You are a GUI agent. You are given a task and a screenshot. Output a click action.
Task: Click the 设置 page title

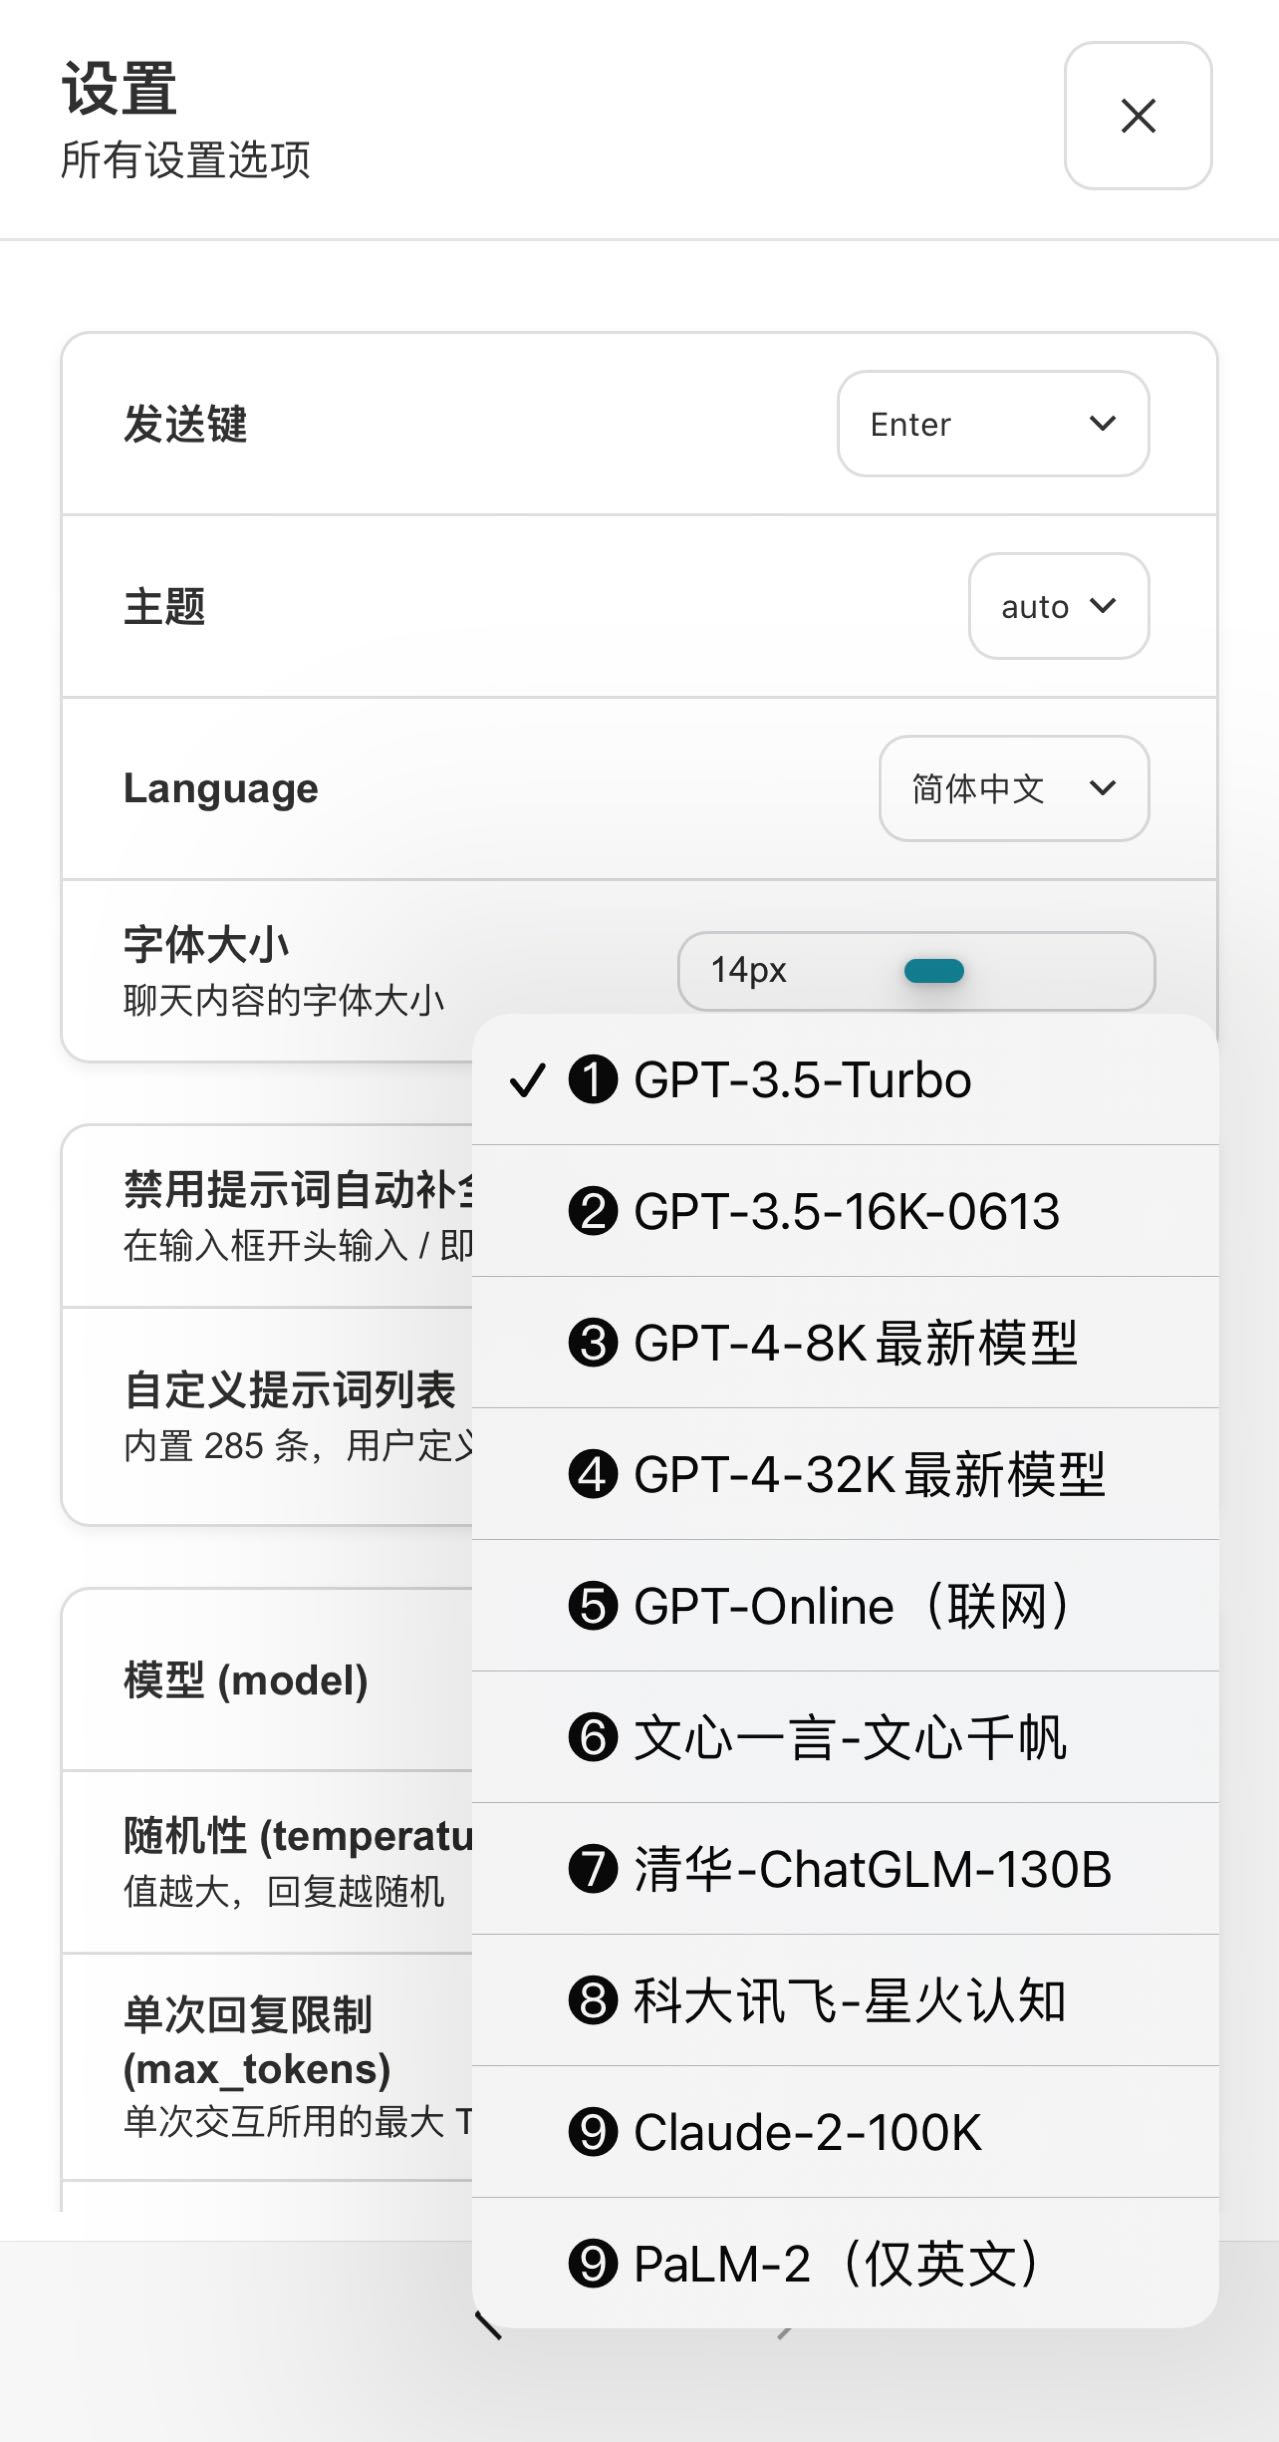(119, 88)
